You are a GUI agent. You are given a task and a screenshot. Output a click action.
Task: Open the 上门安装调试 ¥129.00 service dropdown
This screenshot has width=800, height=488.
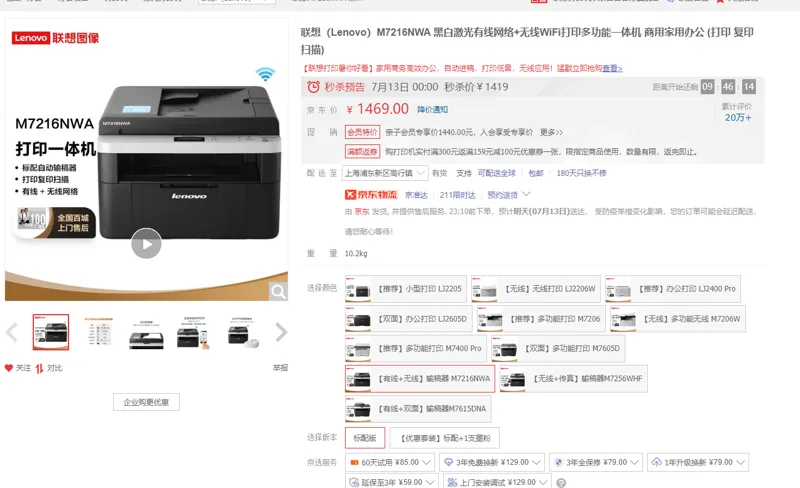pos(497,482)
